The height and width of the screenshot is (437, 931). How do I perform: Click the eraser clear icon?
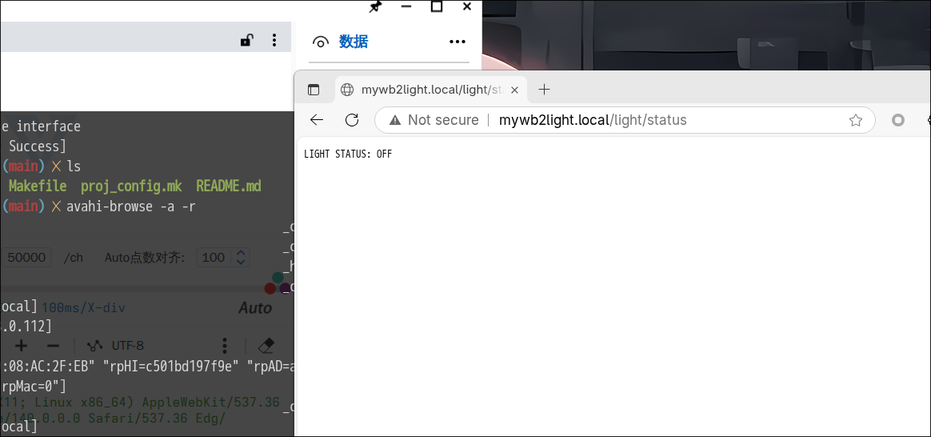point(267,346)
